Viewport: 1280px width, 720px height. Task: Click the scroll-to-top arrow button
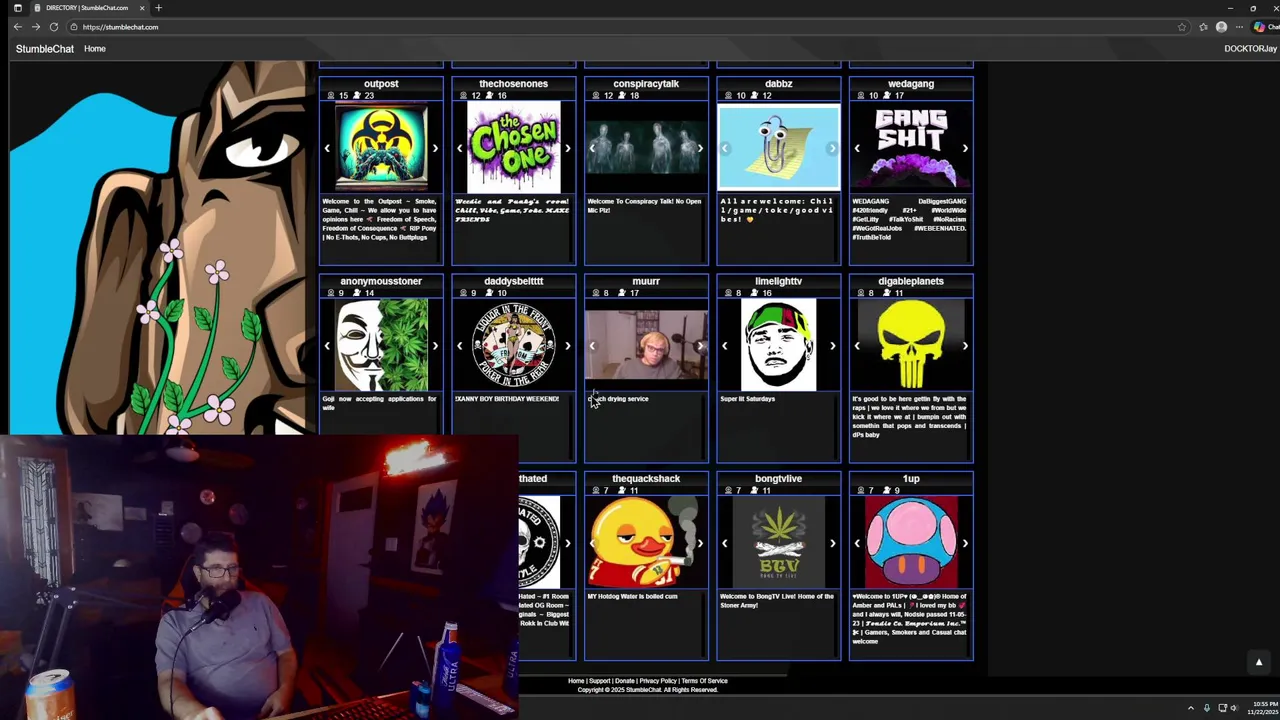(x=1259, y=662)
